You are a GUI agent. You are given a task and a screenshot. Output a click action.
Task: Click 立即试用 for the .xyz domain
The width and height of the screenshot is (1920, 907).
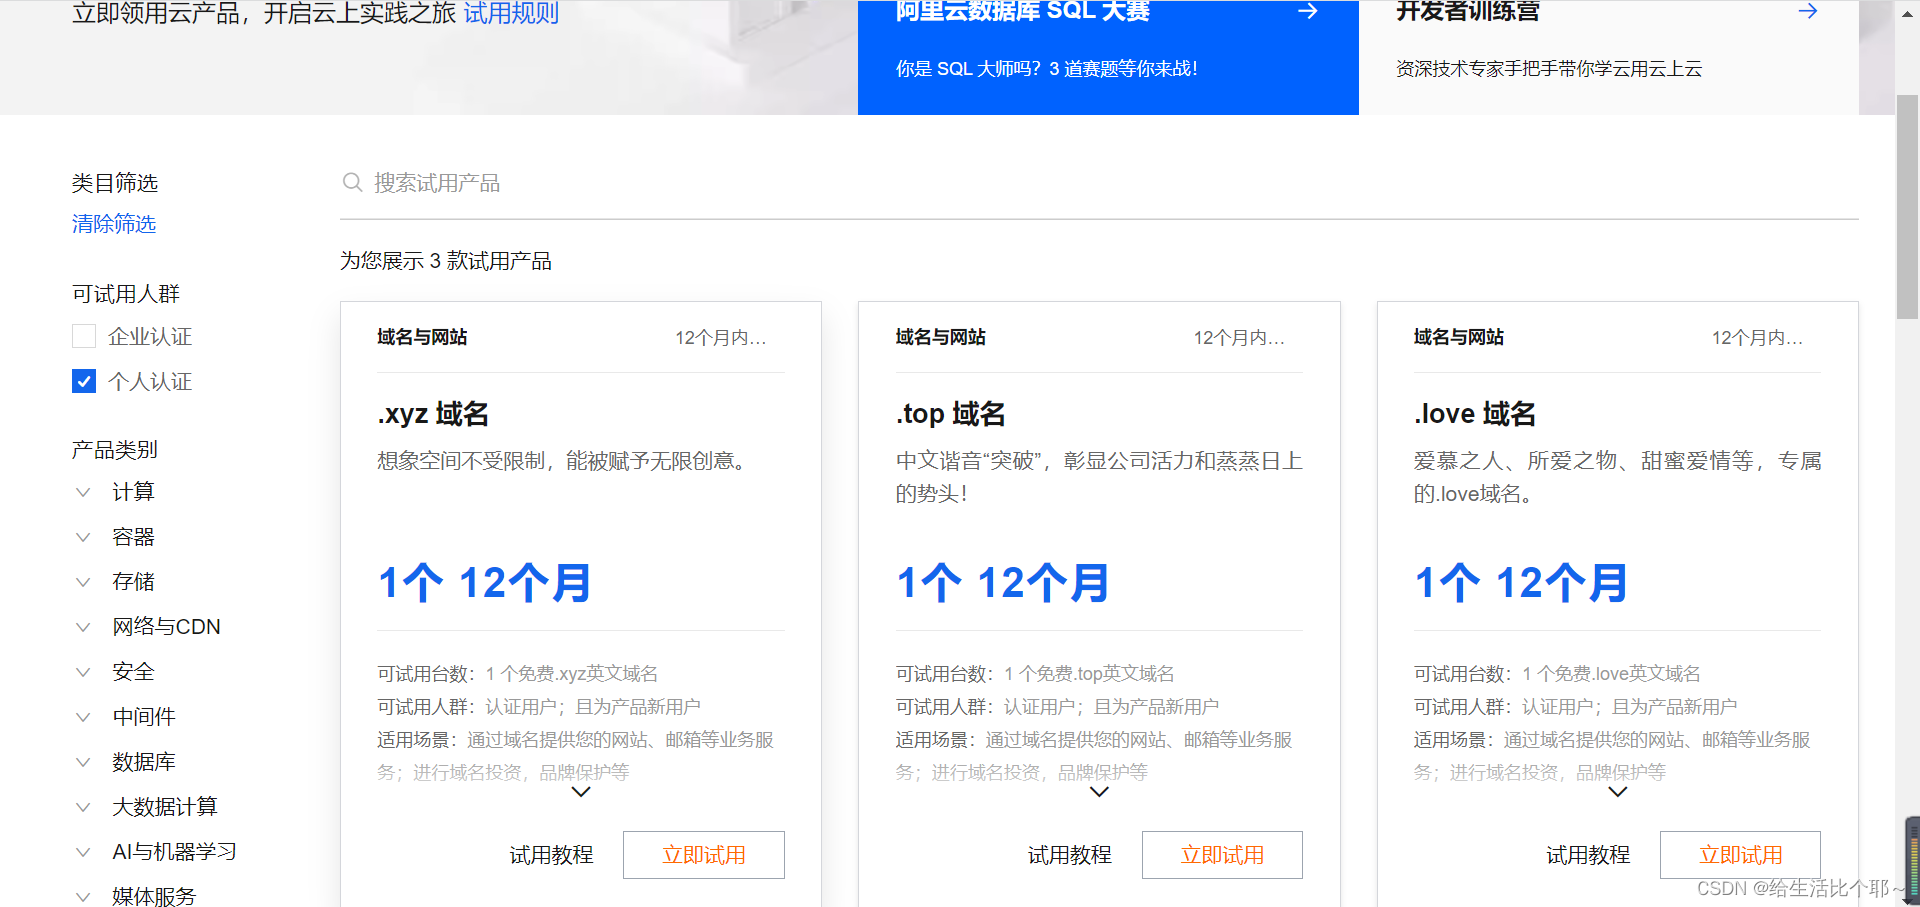click(704, 855)
